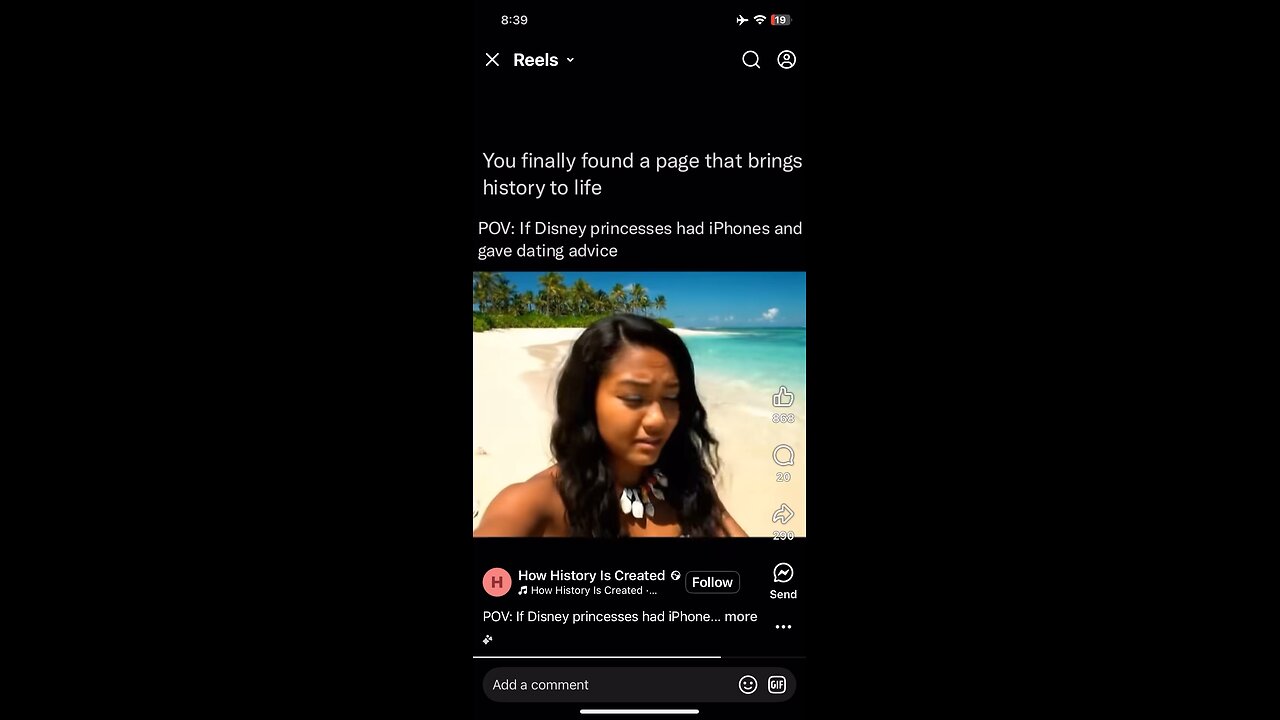Focus the Add a comment field

pos(610,685)
